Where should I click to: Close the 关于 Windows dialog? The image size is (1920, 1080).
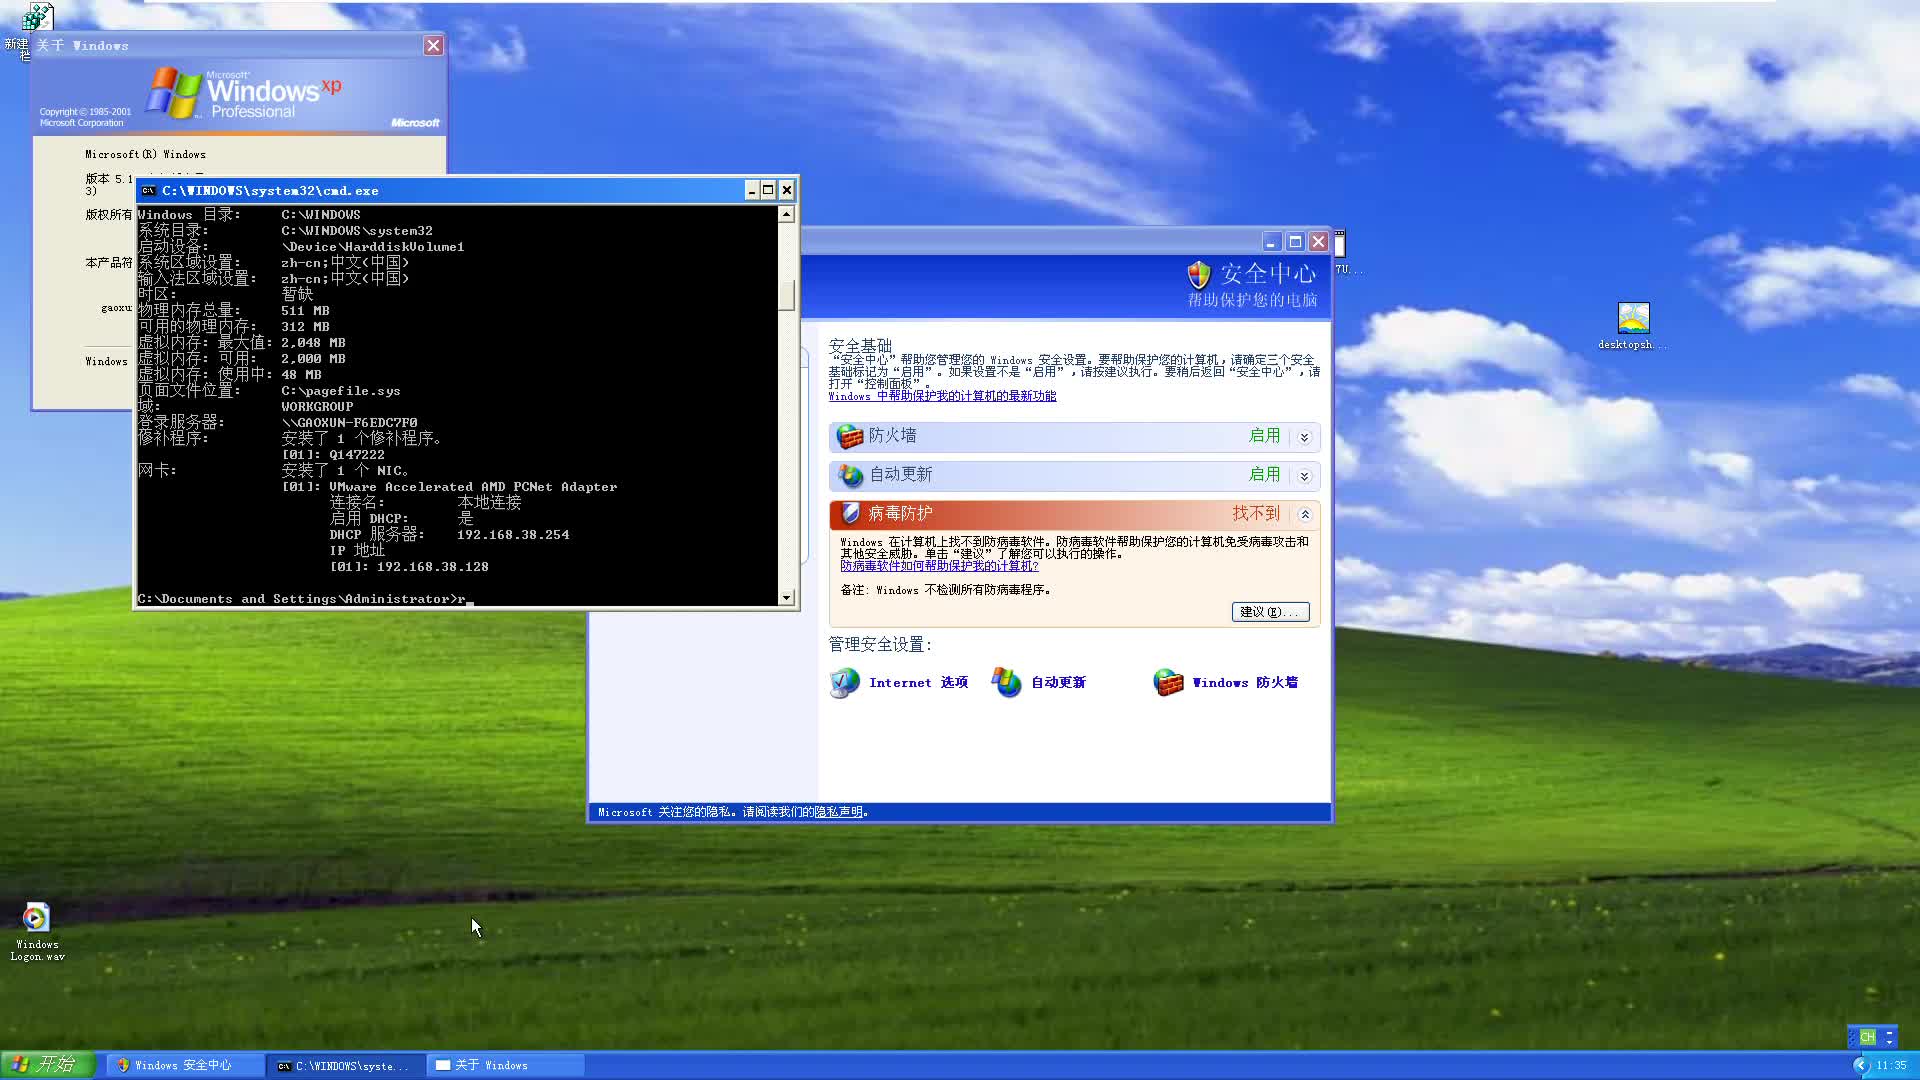[x=433, y=46]
